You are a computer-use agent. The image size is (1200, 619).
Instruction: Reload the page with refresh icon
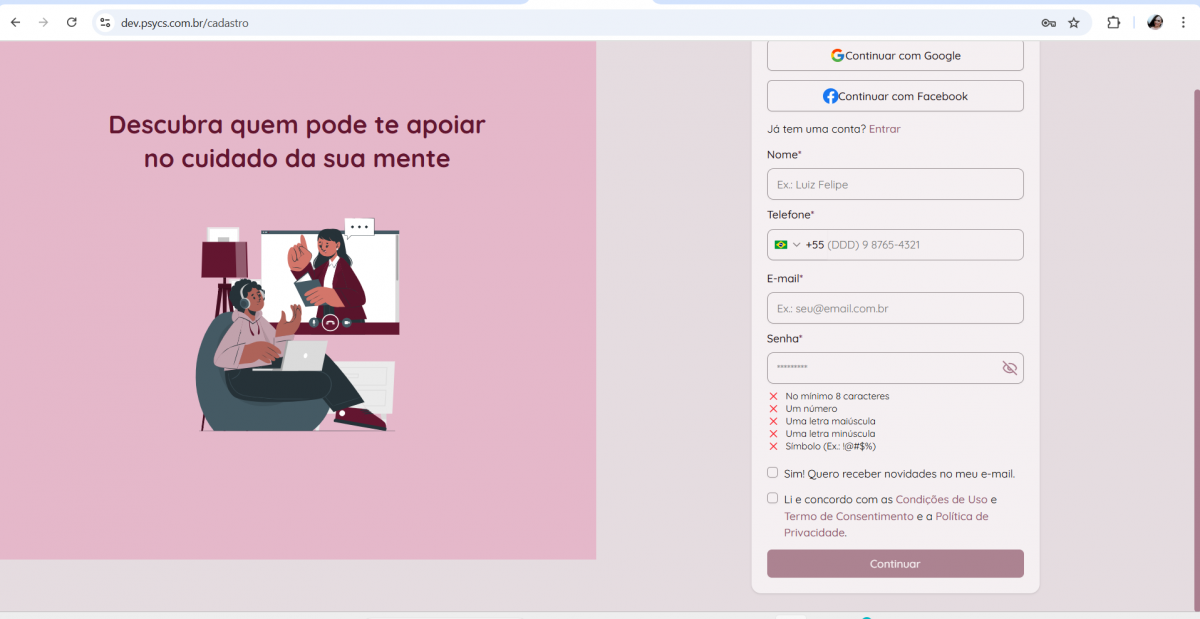coord(71,22)
